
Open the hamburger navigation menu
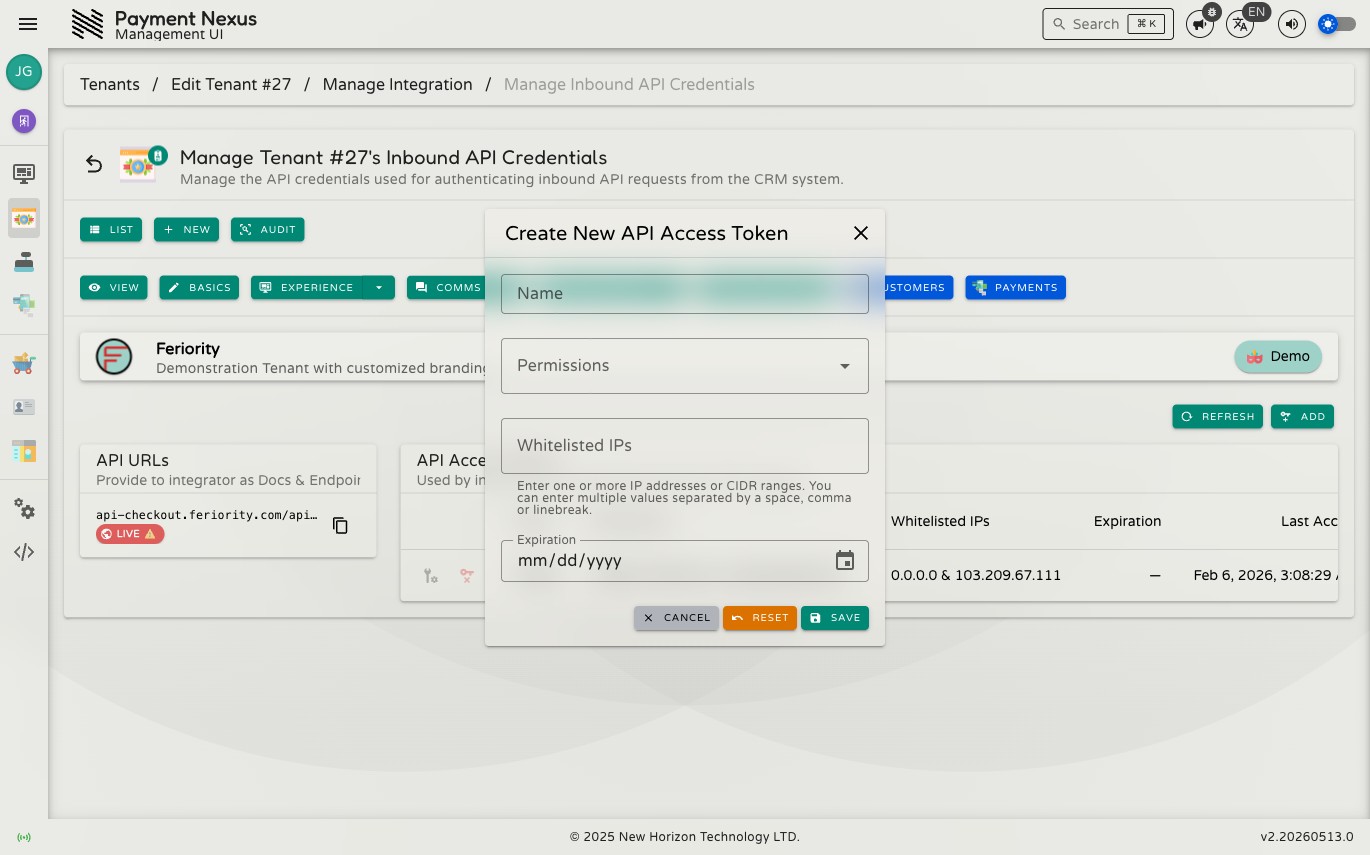pyautogui.click(x=28, y=24)
